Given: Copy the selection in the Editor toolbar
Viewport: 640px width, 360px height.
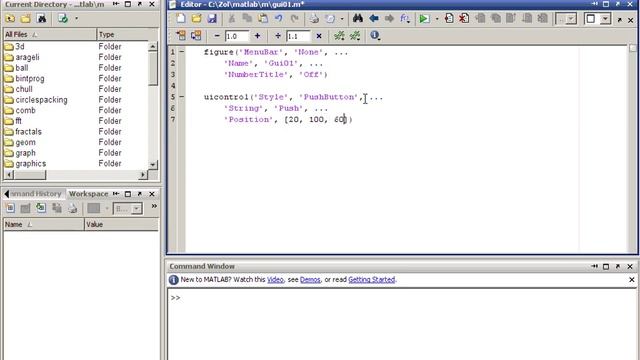Looking at the screenshot, I should pos(247,18).
